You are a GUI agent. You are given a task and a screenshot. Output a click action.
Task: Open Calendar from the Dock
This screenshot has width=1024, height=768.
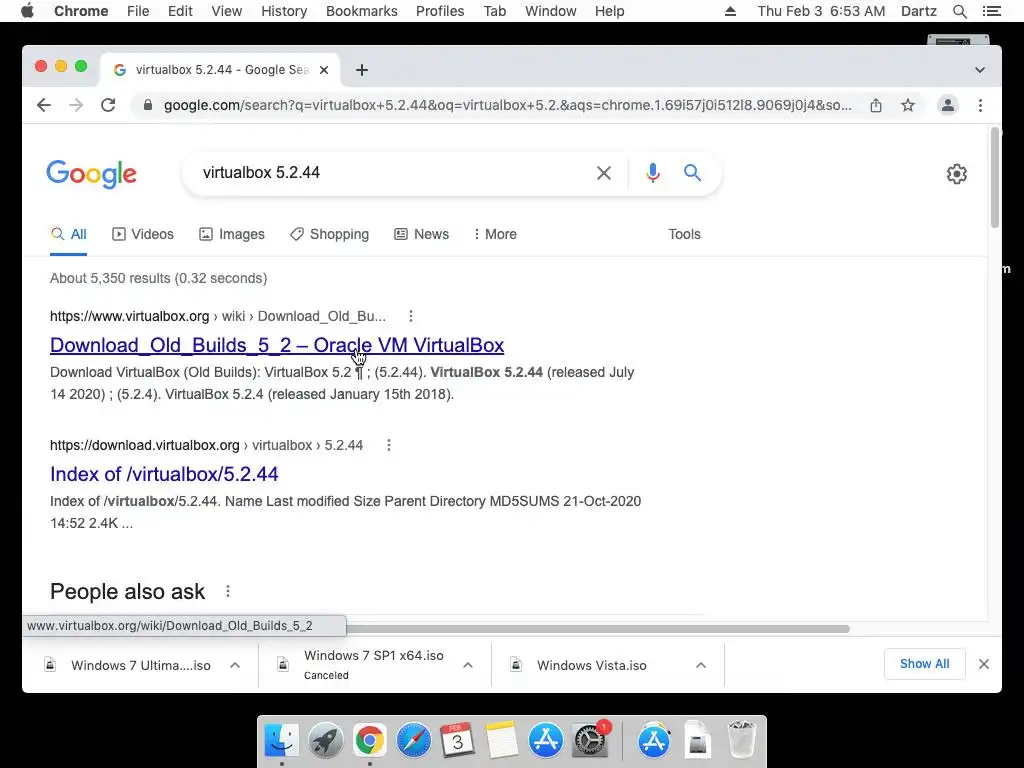coord(458,741)
